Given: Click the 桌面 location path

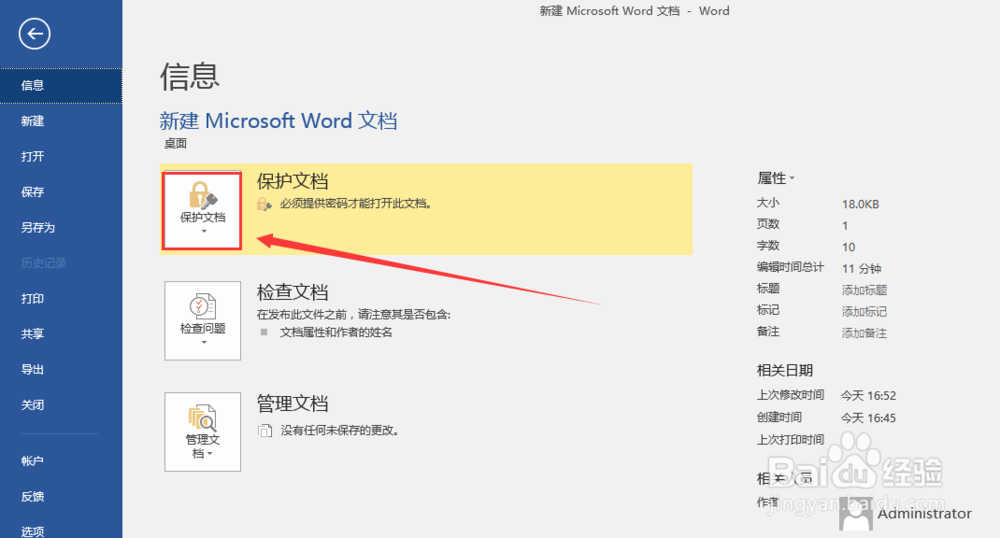Looking at the screenshot, I should click(x=175, y=143).
